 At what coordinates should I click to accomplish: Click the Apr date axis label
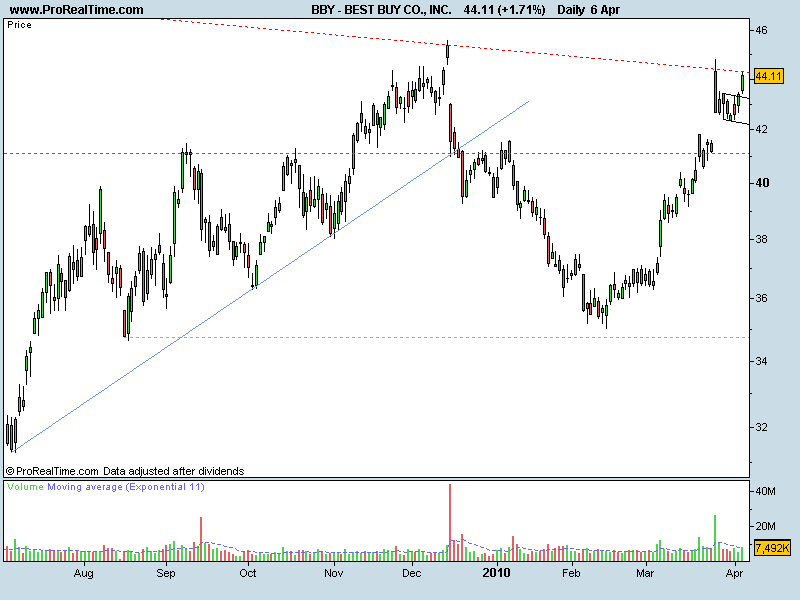pyautogui.click(x=734, y=573)
